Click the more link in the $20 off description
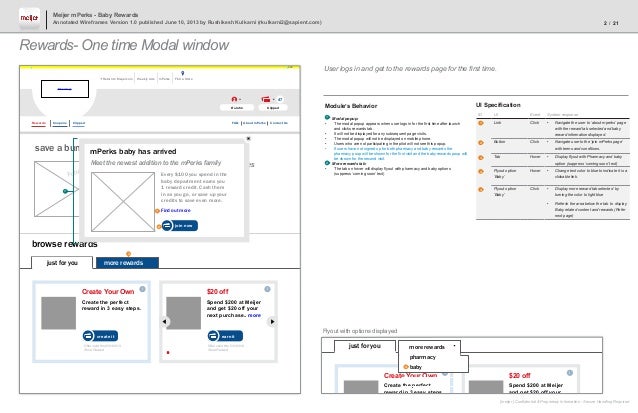638x413 pixels. (x=254, y=315)
